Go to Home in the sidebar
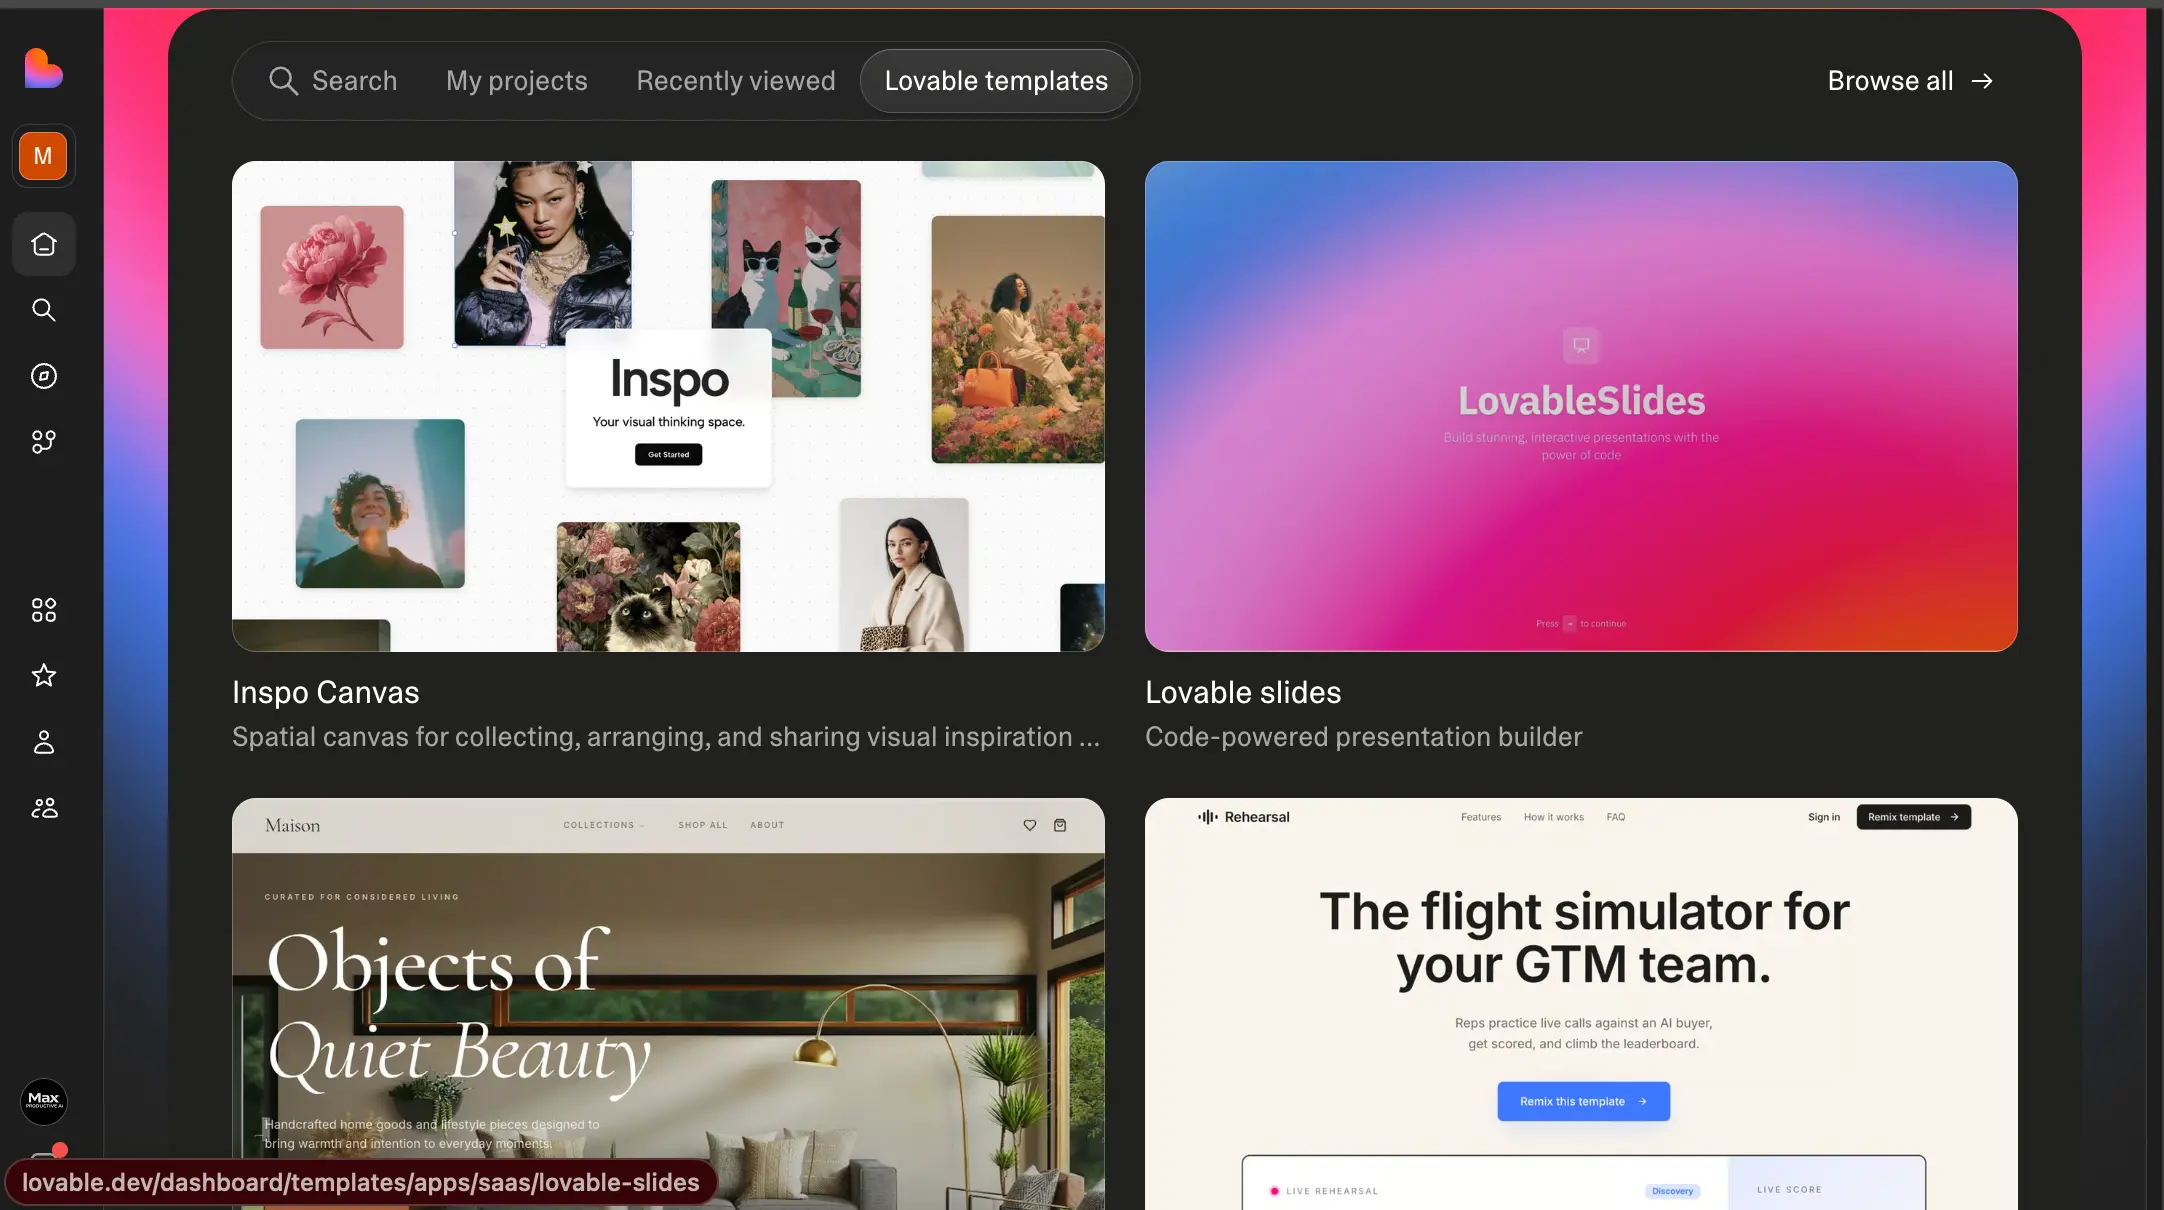This screenshot has width=2164, height=1210. [x=44, y=244]
